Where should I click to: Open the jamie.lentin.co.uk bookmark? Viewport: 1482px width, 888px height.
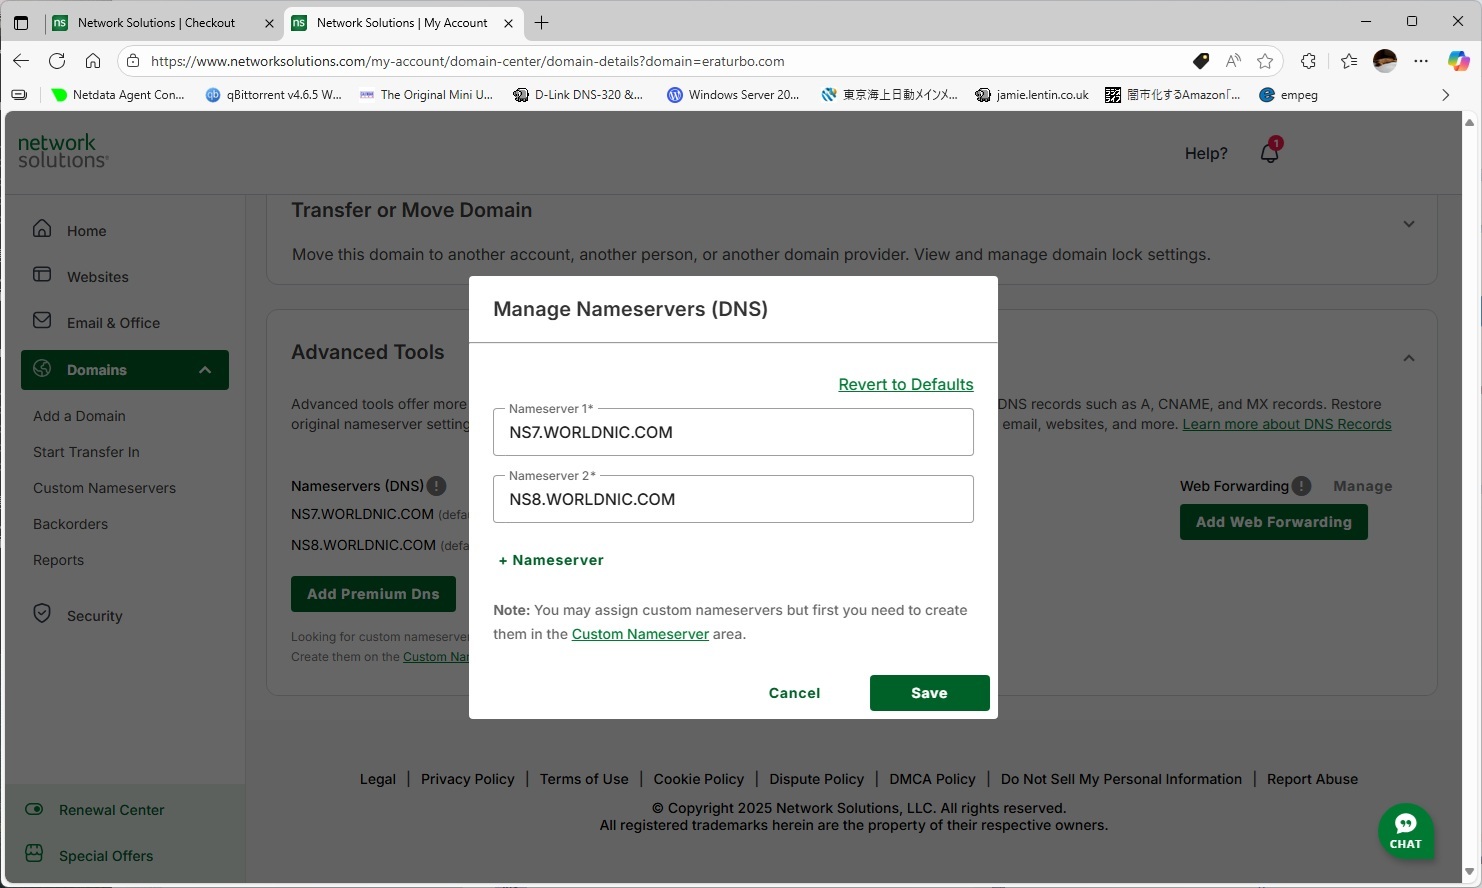point(1032,95)
